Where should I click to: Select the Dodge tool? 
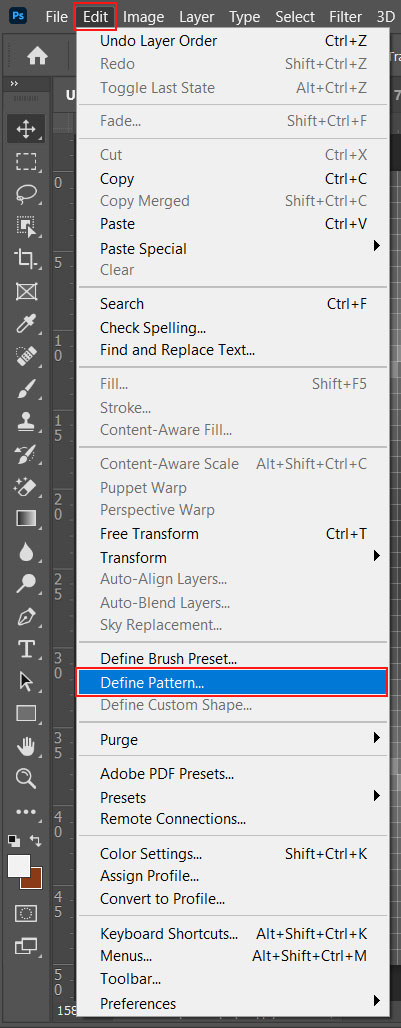[x=26, y=583]
